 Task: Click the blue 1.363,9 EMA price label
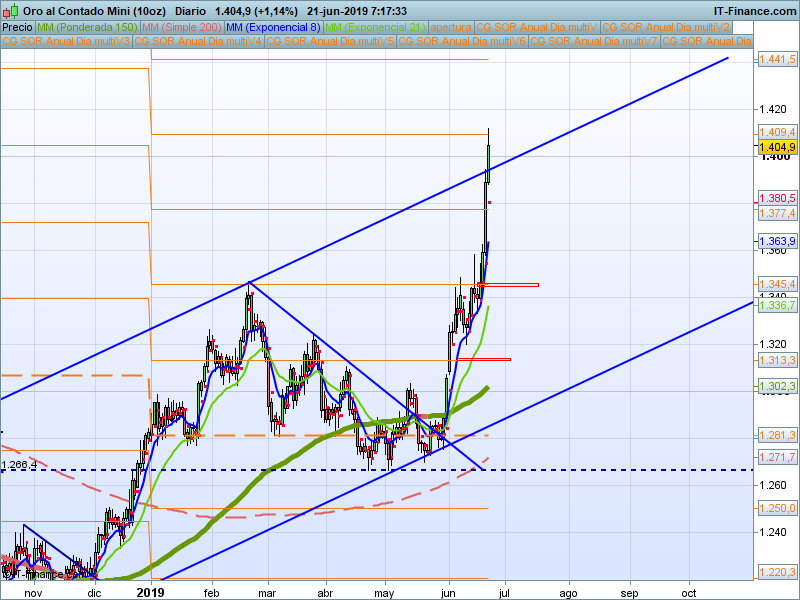pyautogui.click(x=777, y=241)
